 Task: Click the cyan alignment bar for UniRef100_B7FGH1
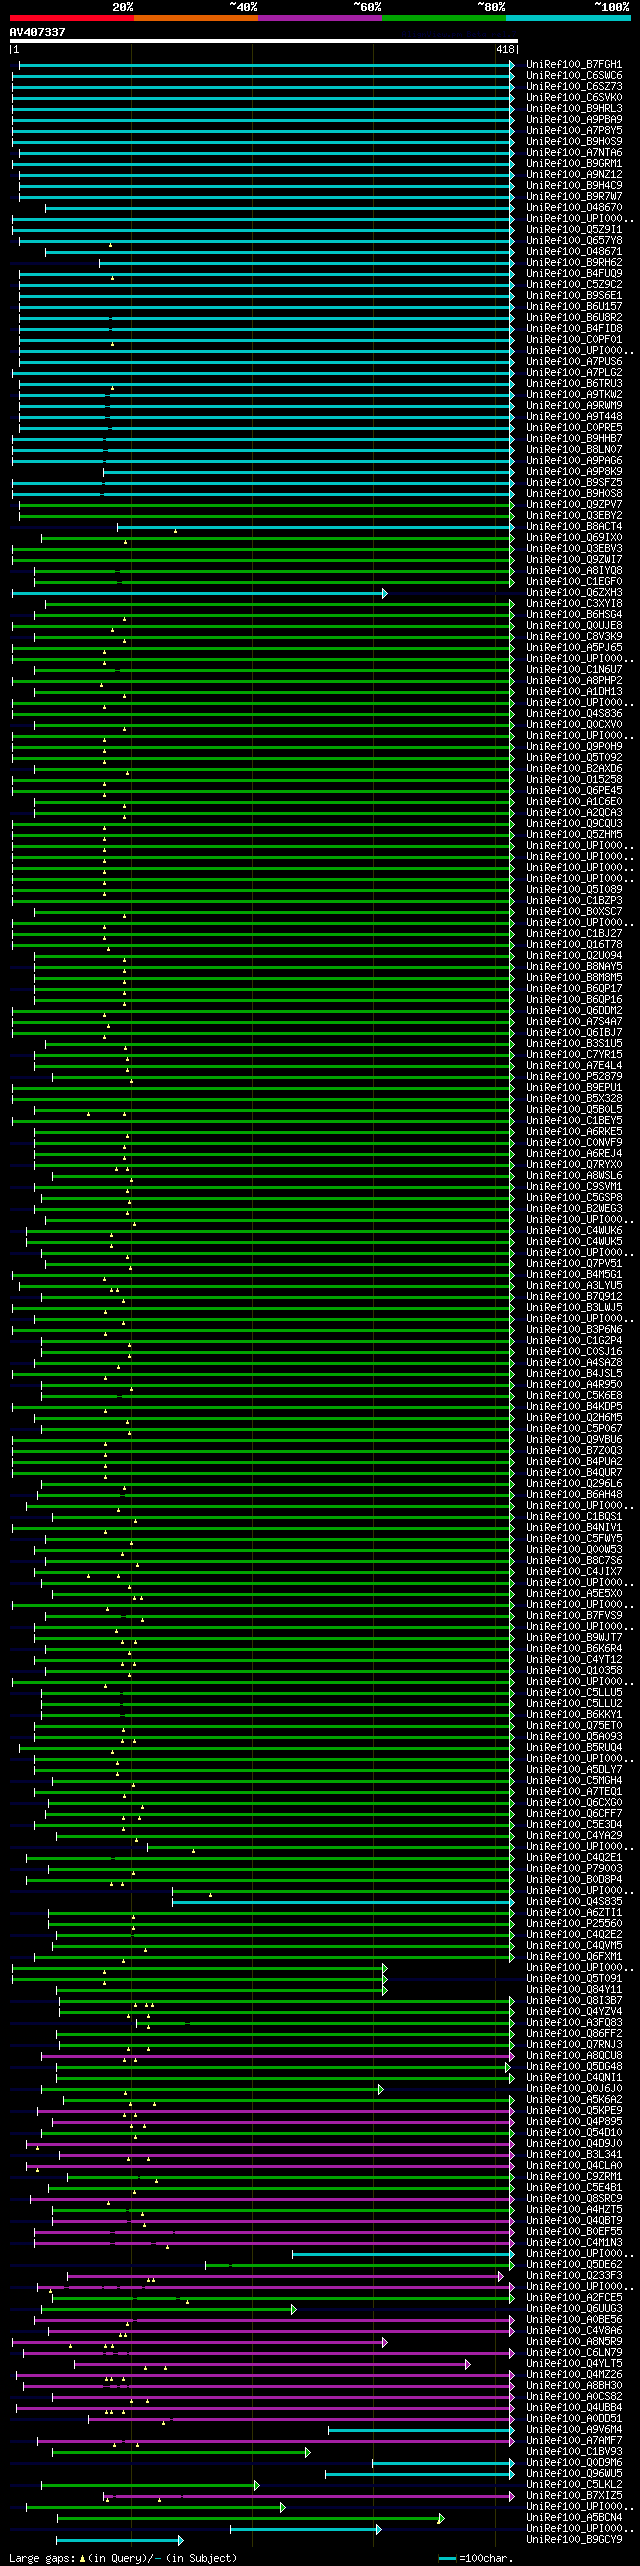click(x=267, y=65)
